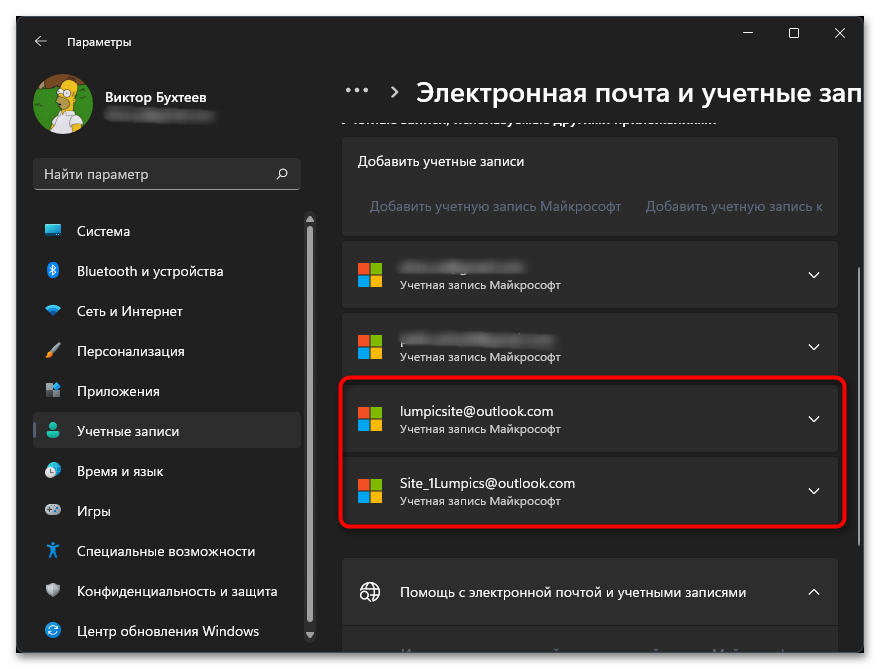The image size is (880, 669).
Task: Open the Homer profile avatar picture
Action: (x=63, y=104)
